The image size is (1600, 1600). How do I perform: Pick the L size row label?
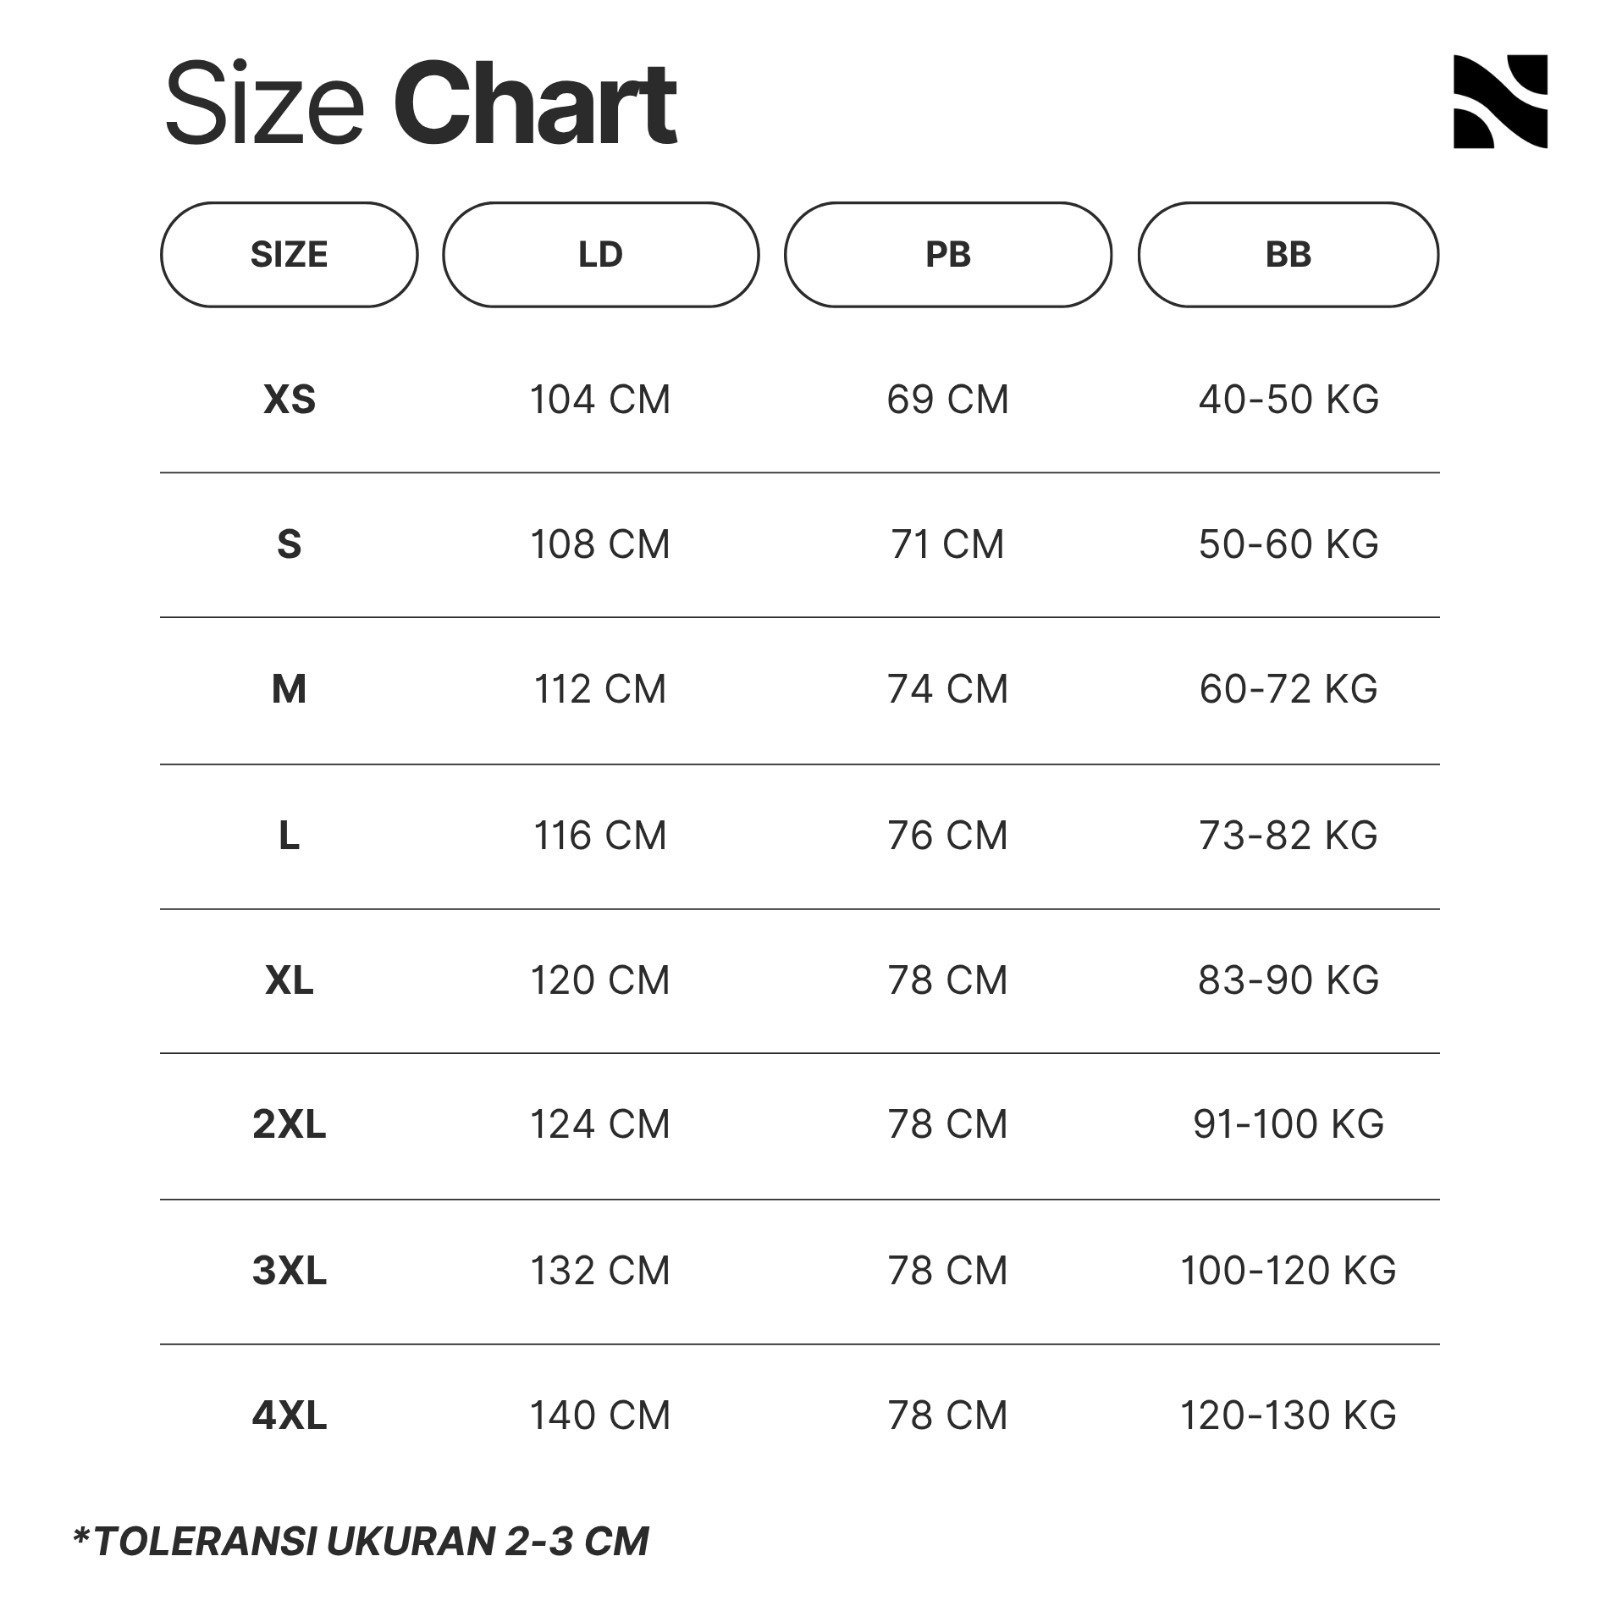click(x=289, y=835)
